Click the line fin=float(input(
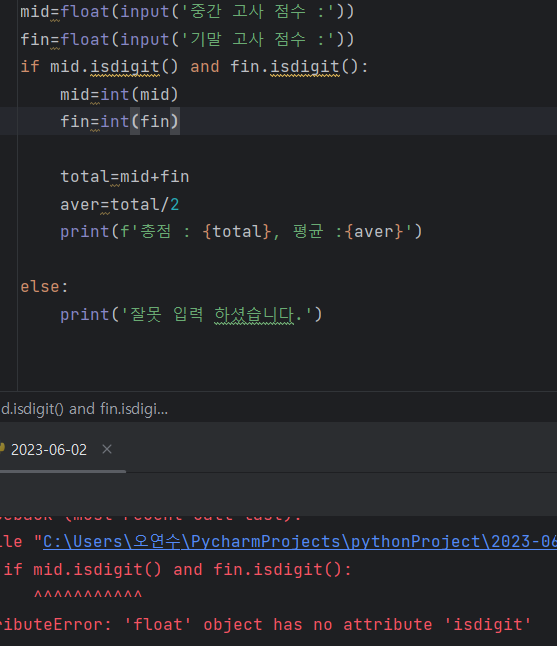 tap(187, 40)
